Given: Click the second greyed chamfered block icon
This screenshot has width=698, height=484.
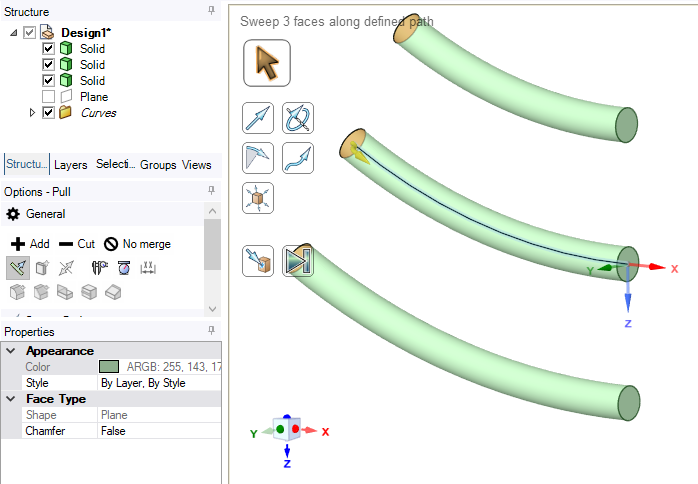Looking at the screenshot, I should point(41,293).
